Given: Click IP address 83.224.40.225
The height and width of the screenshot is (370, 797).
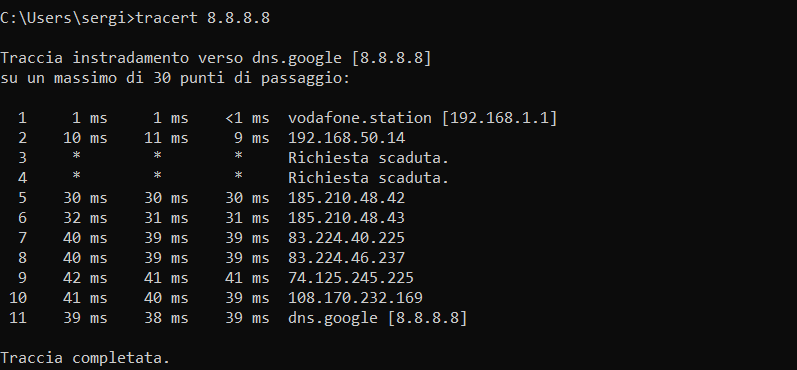Looking at the screenshot, I should tap(346, 238).
